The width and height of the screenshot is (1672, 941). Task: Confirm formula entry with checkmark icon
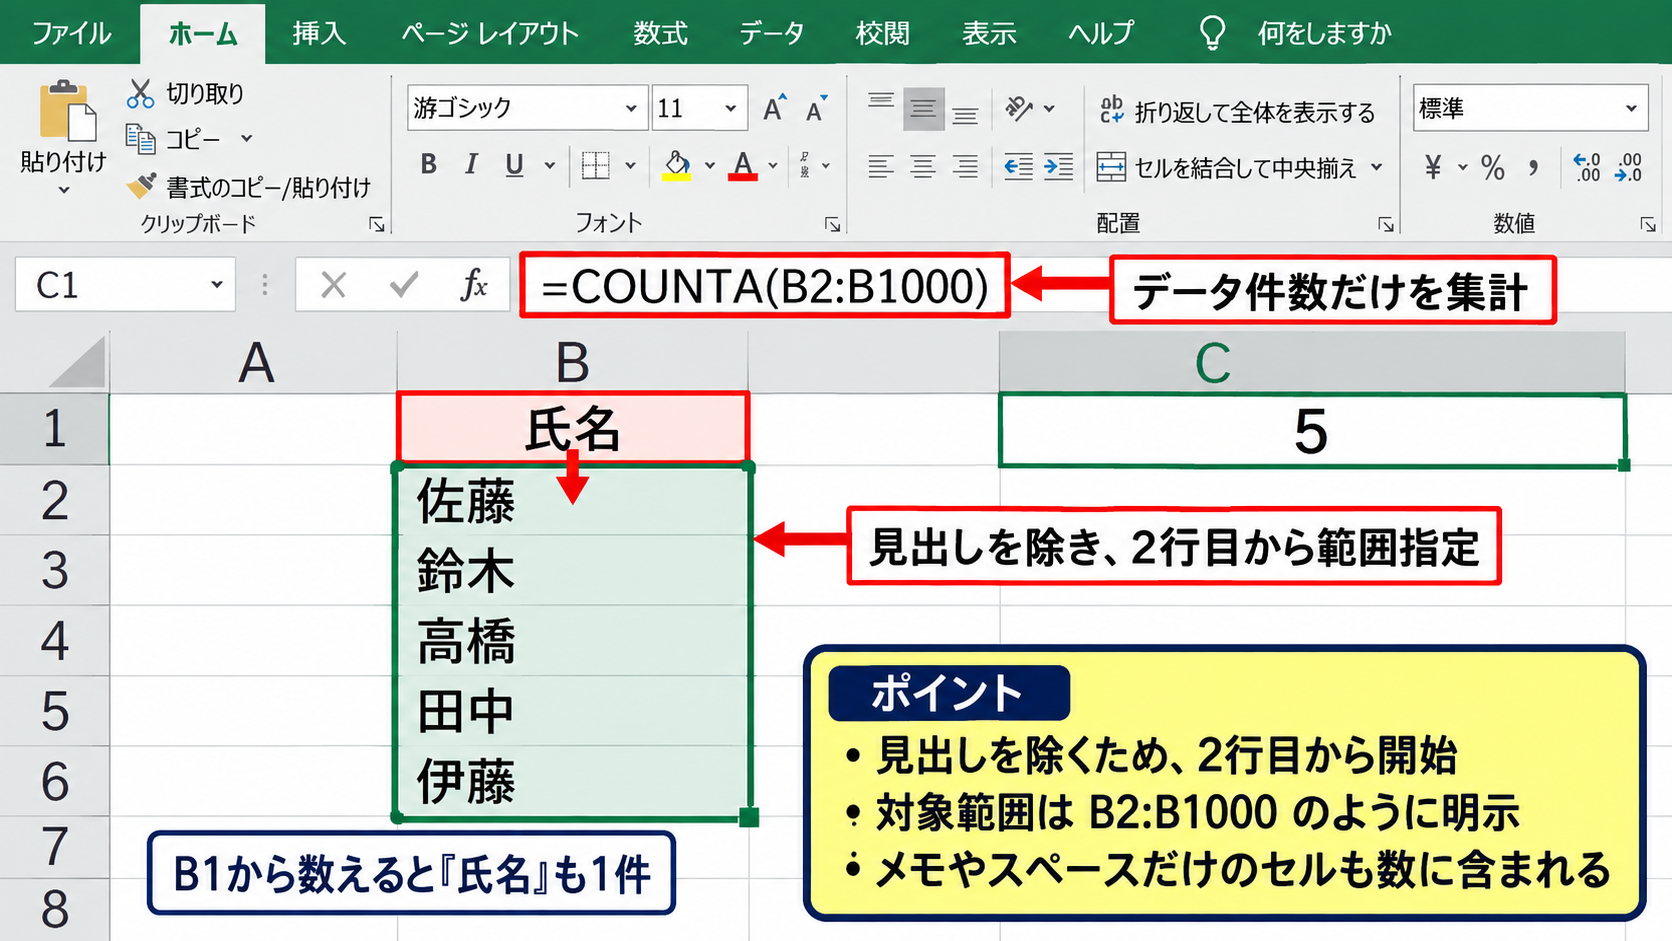coord(404,286)
